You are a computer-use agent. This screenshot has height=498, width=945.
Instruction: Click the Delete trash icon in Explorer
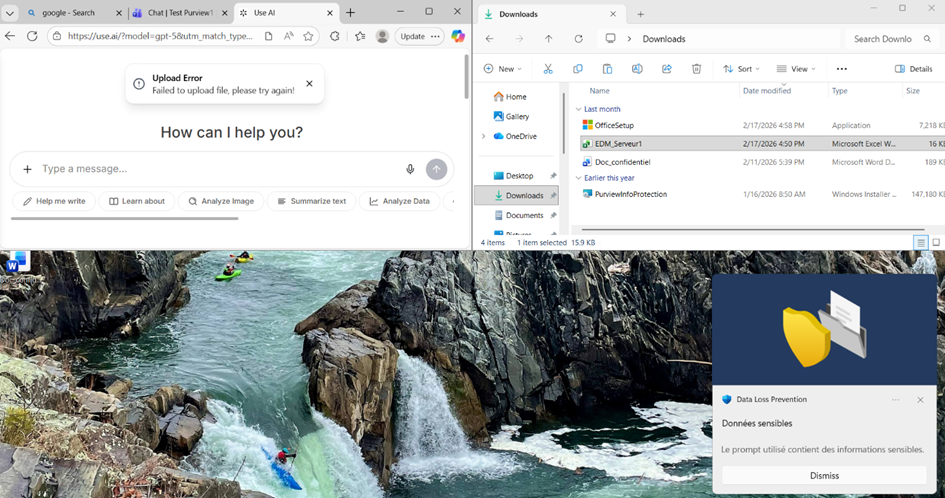tap(697, 69)
